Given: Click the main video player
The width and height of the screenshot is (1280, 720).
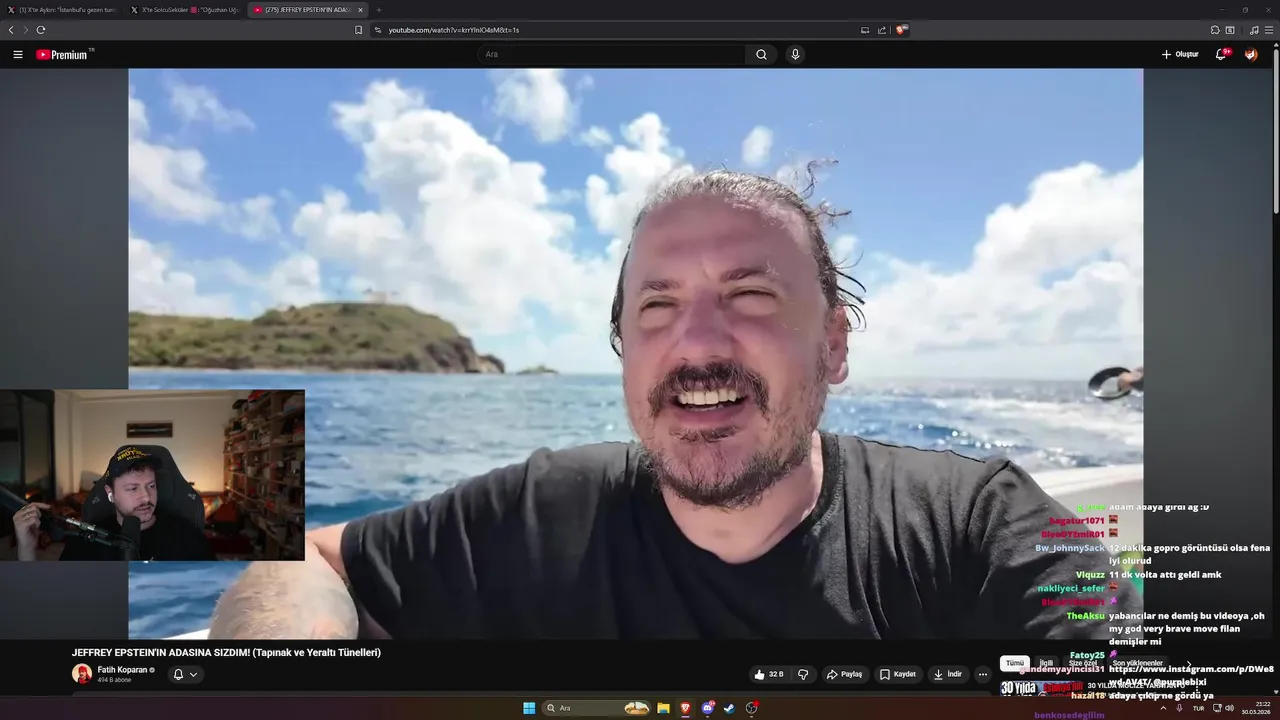Looking at the screenshot, I should click(635, 354).
